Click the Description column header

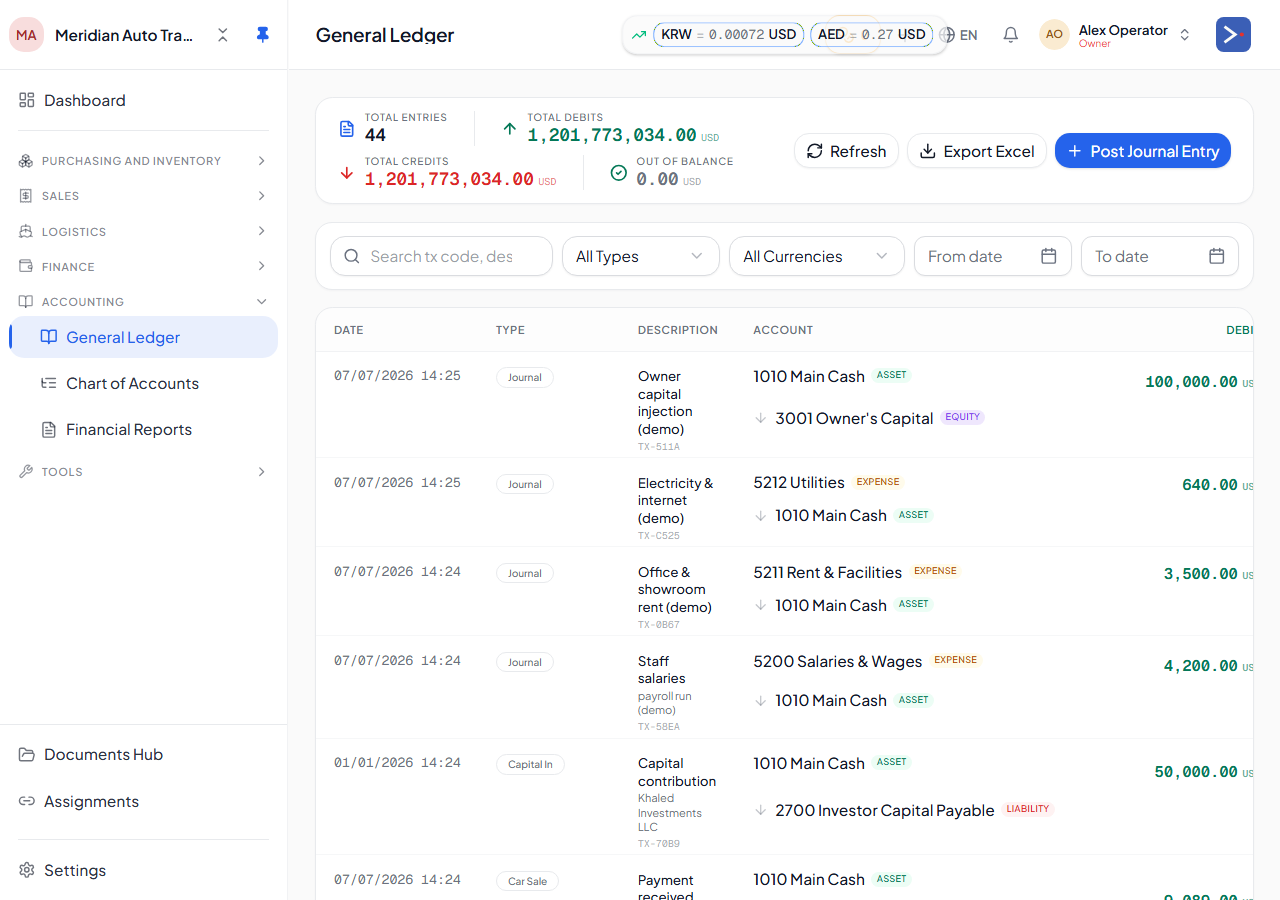[x=678, y=330]
